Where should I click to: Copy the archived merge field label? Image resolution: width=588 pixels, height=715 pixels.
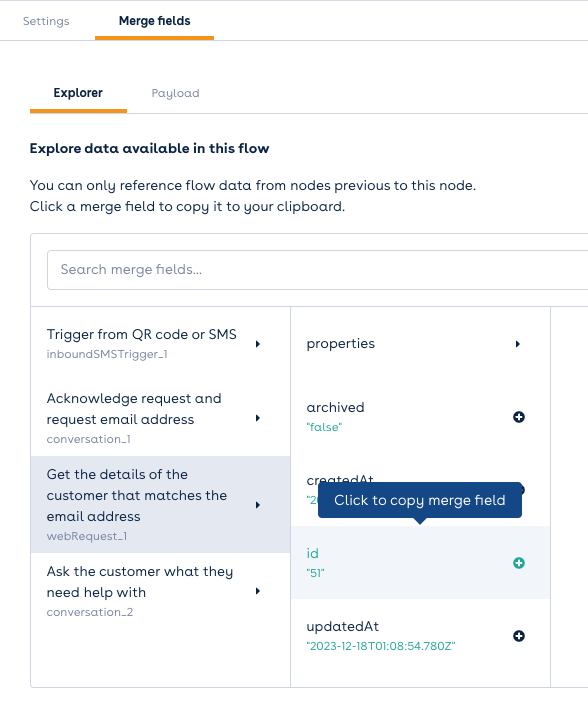(335, 407)
